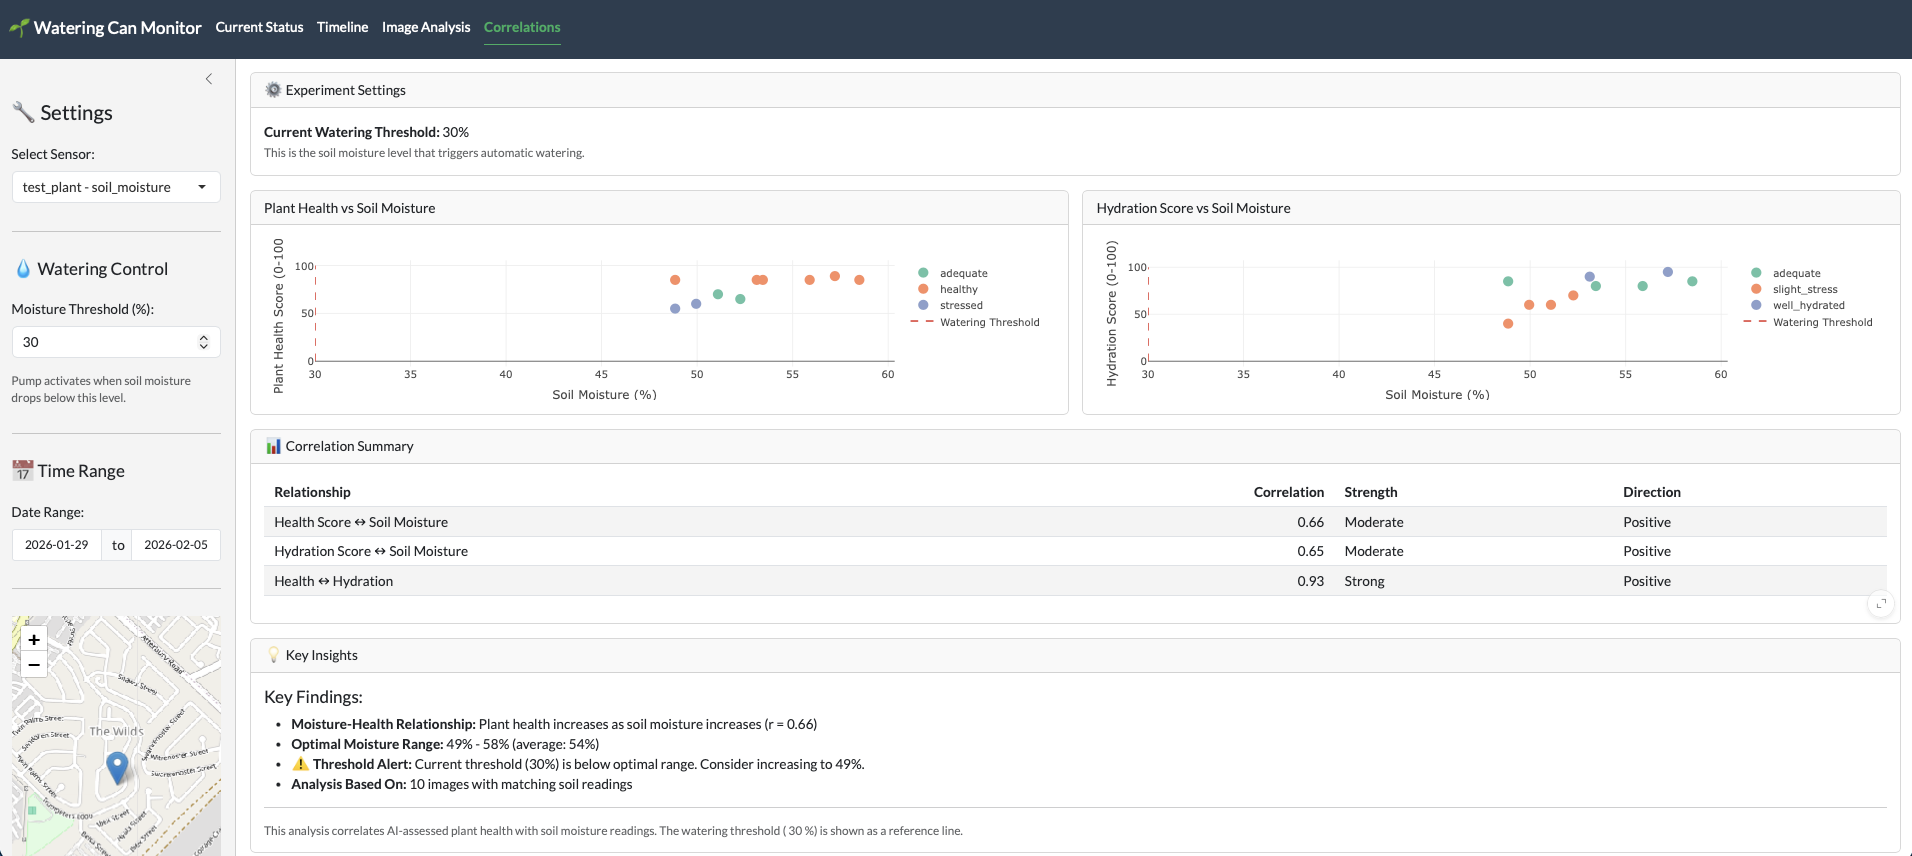Click the Experiment Settings gear icon

coord(273,90)
